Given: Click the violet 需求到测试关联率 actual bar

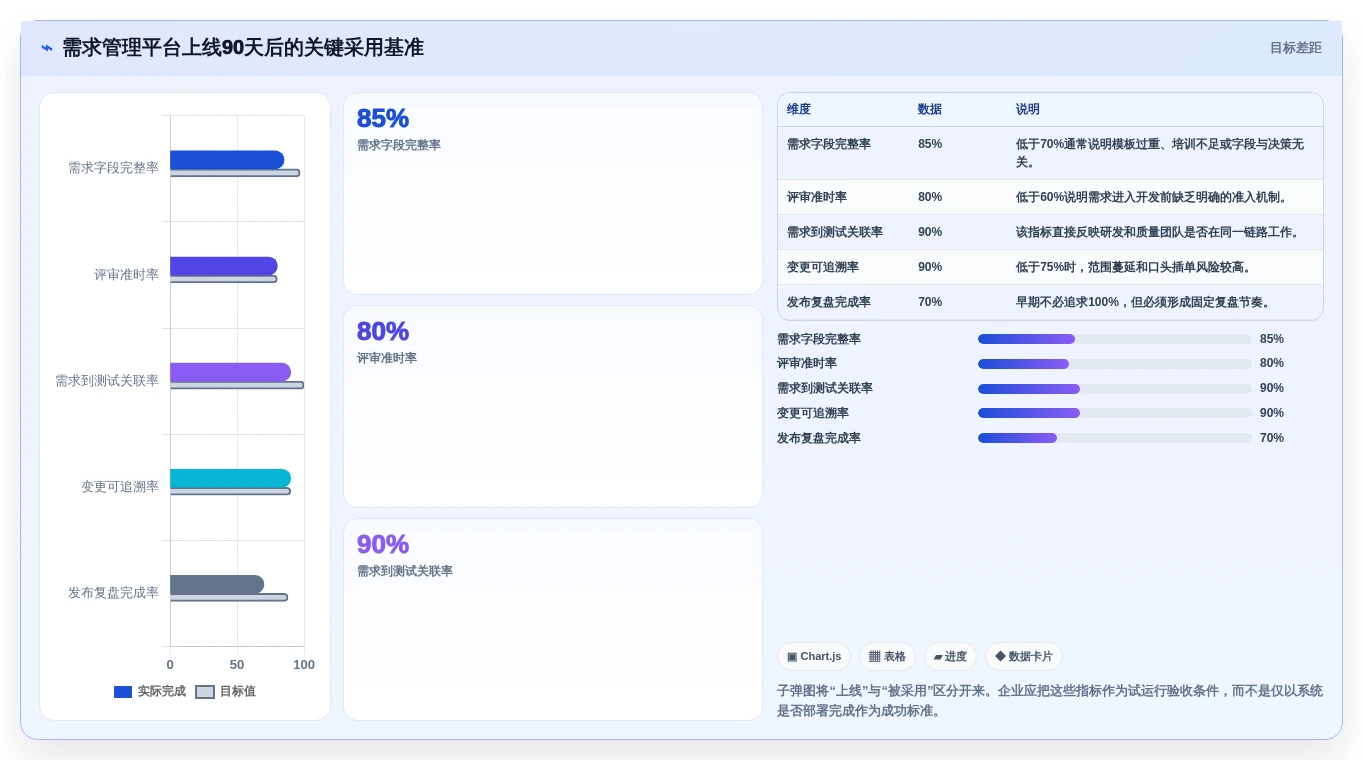Looking at the screenshot, I should click(230, 372).
